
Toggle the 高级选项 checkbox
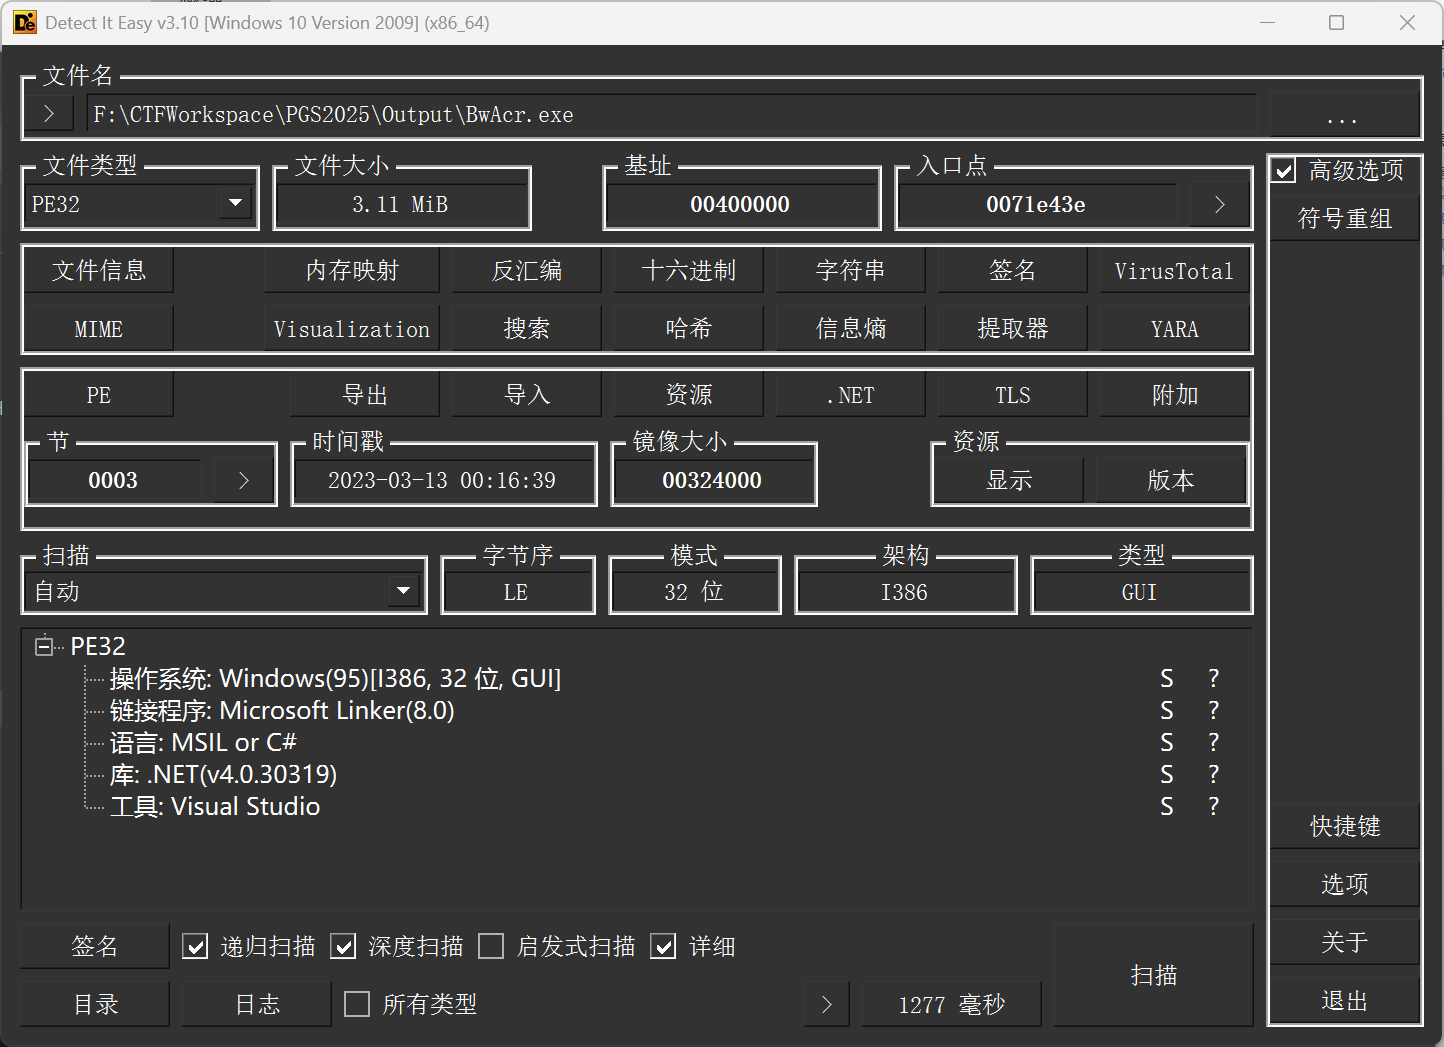(x=1284, y=171)
